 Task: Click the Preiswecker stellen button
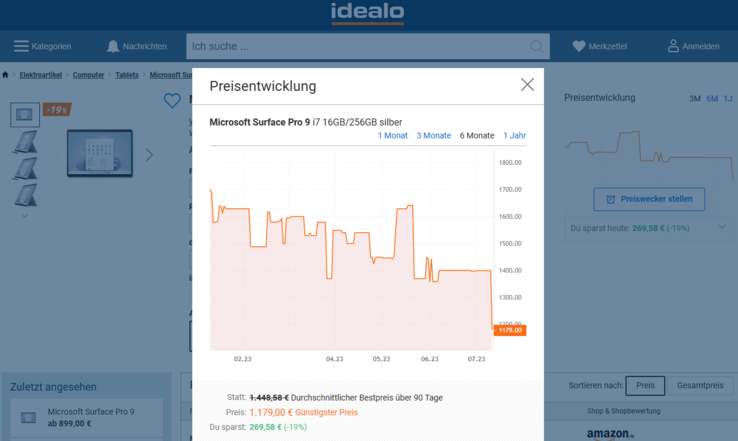pos(649,199)
